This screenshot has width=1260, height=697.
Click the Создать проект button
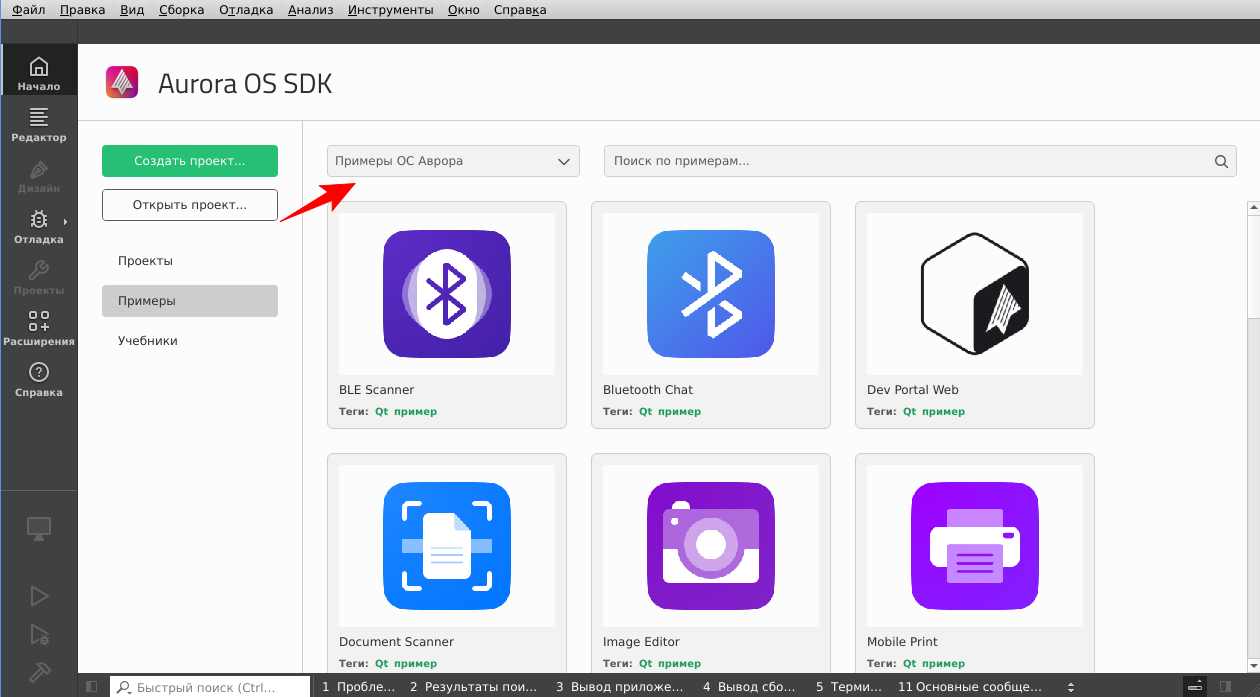[190, 161]
